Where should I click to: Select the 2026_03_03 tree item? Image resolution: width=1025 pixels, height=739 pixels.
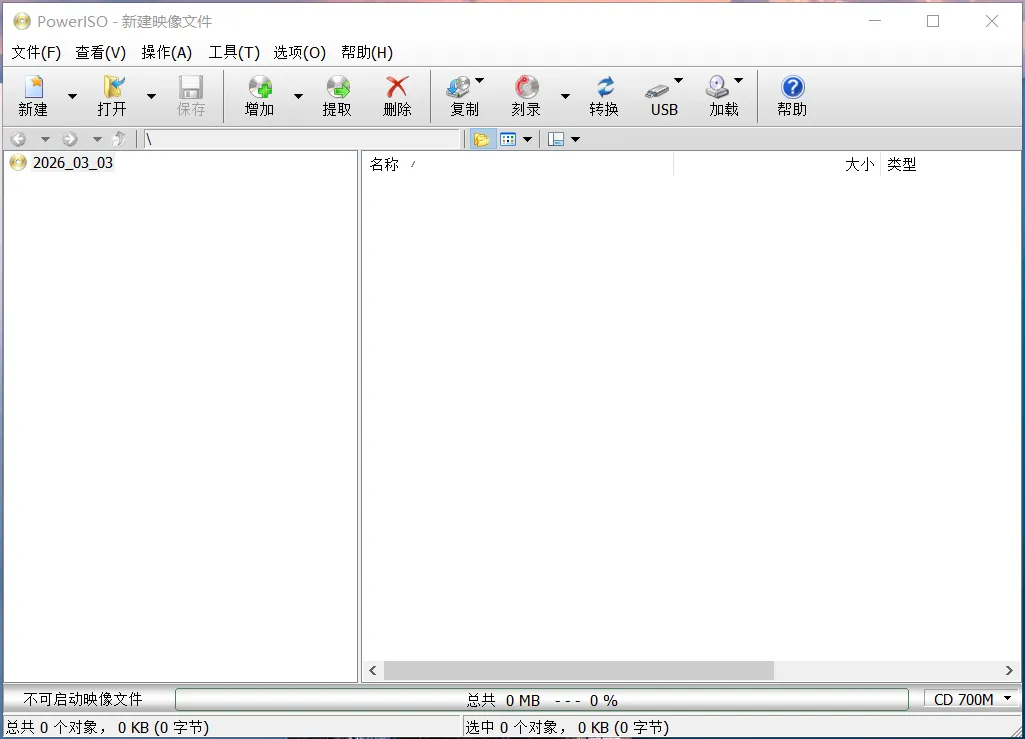[73, 163]
